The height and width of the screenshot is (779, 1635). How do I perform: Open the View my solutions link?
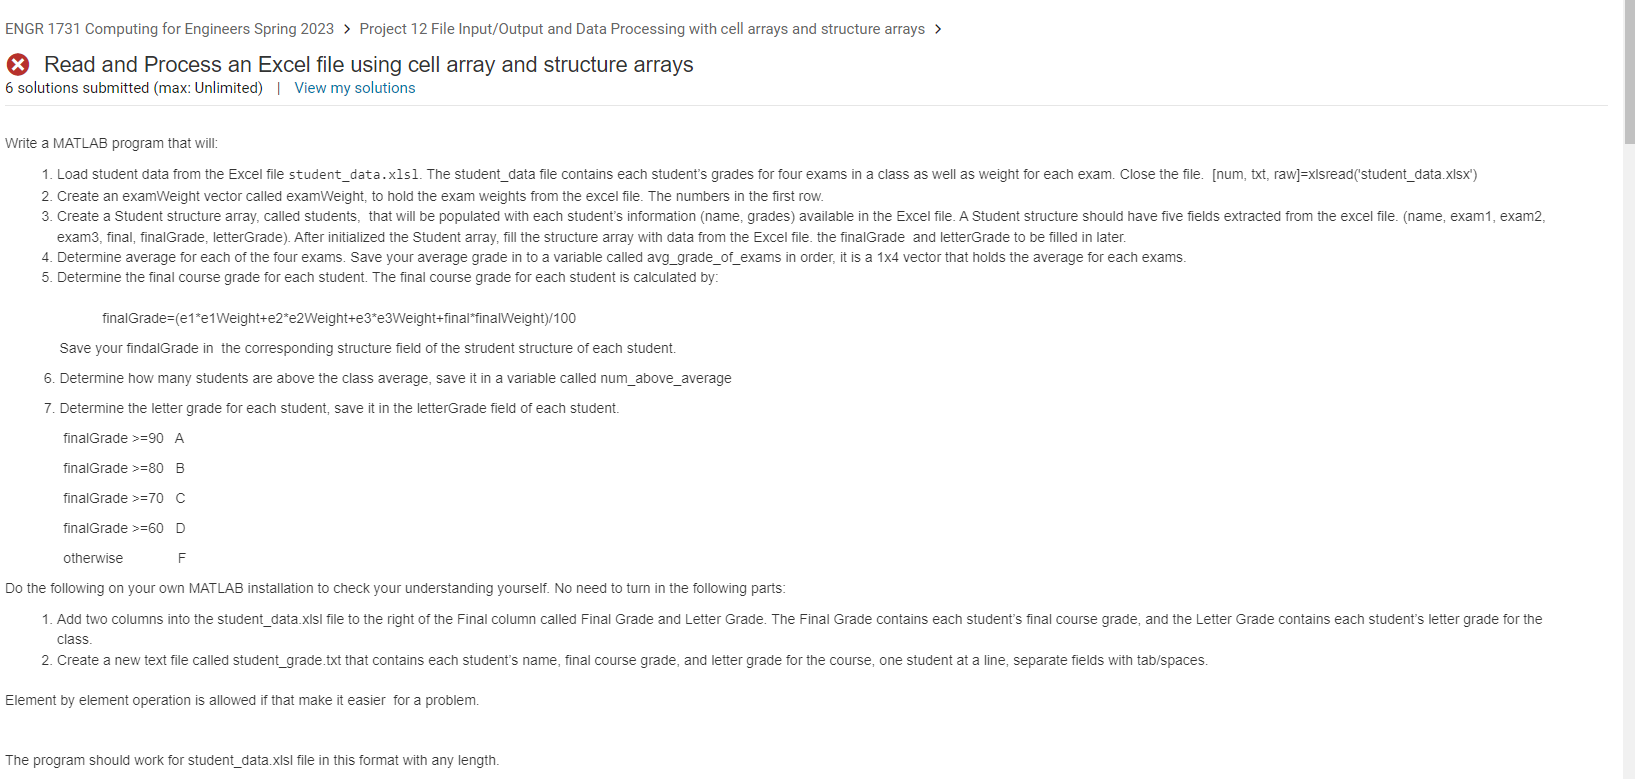(x=354, y=88)
